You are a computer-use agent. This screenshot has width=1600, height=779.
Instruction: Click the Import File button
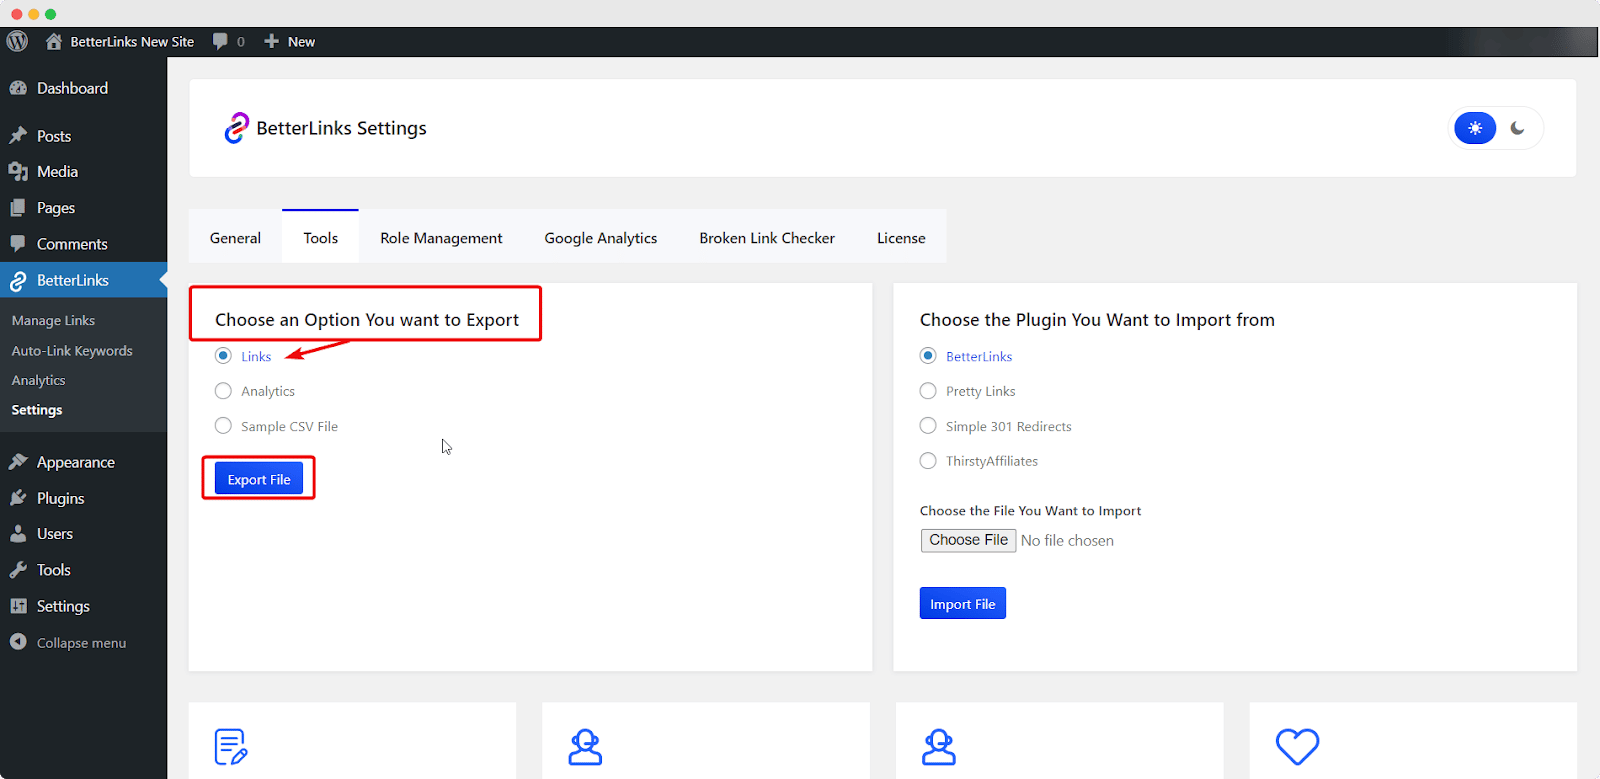963,603
